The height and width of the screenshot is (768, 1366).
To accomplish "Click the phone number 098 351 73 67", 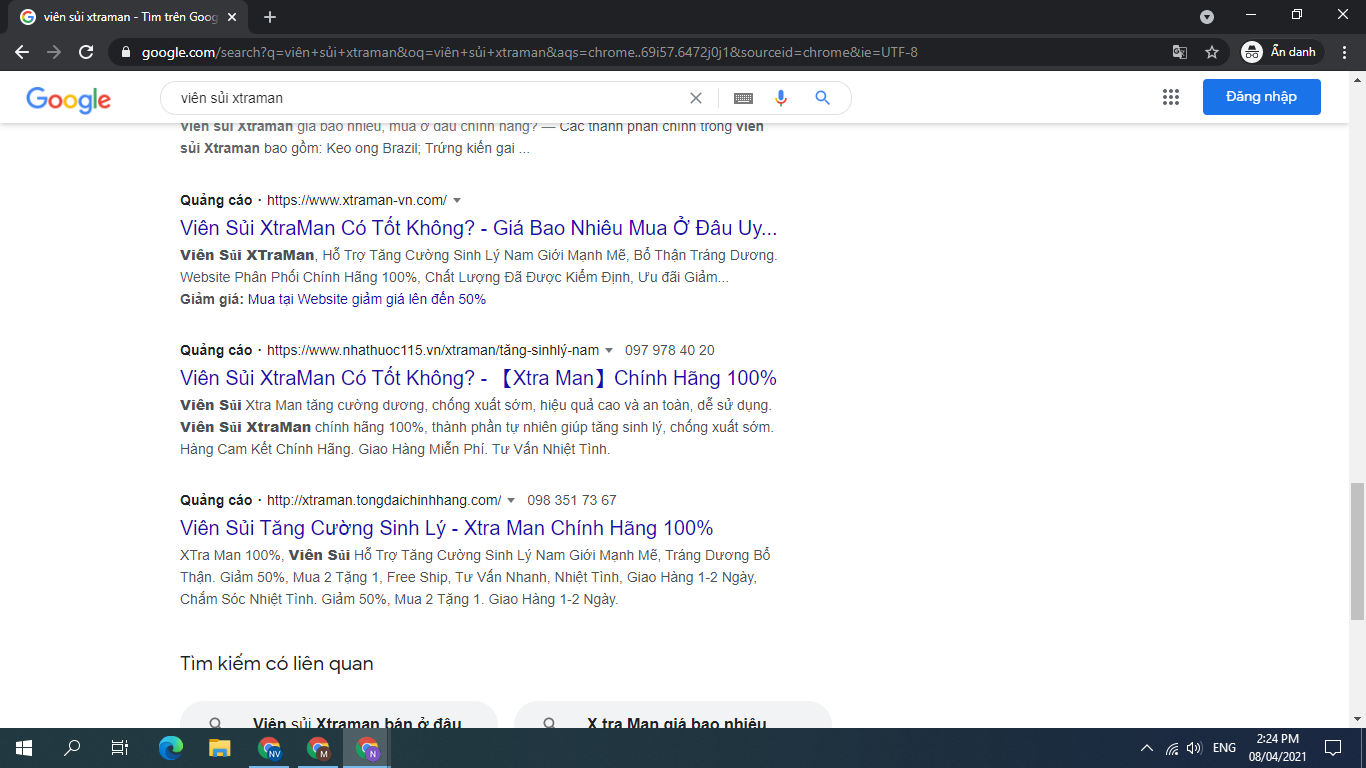I will click(x=572, y=500).
